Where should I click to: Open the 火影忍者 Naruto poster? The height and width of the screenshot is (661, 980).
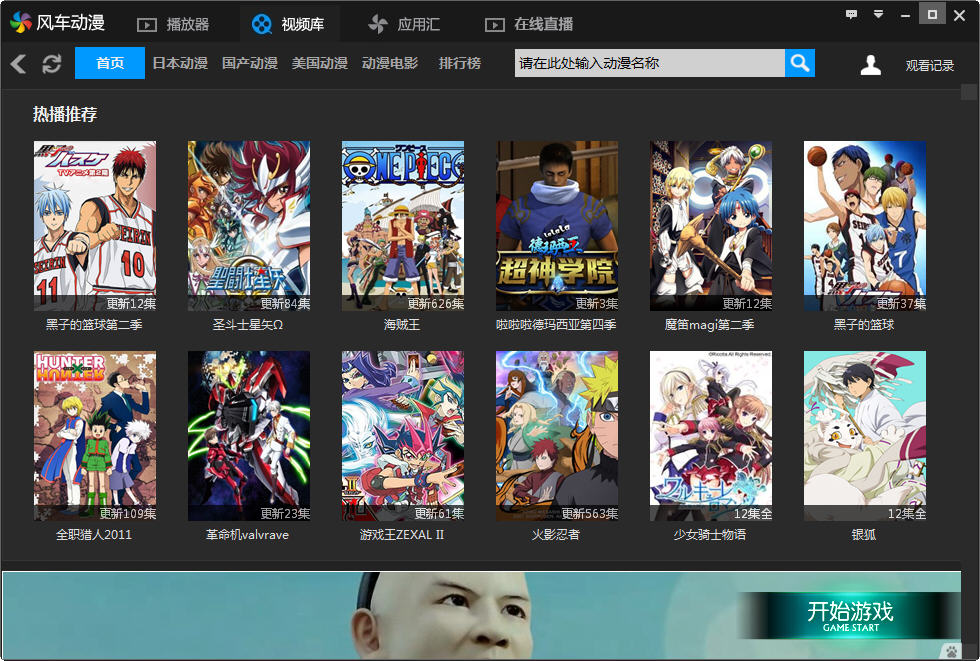pos(557,435)
